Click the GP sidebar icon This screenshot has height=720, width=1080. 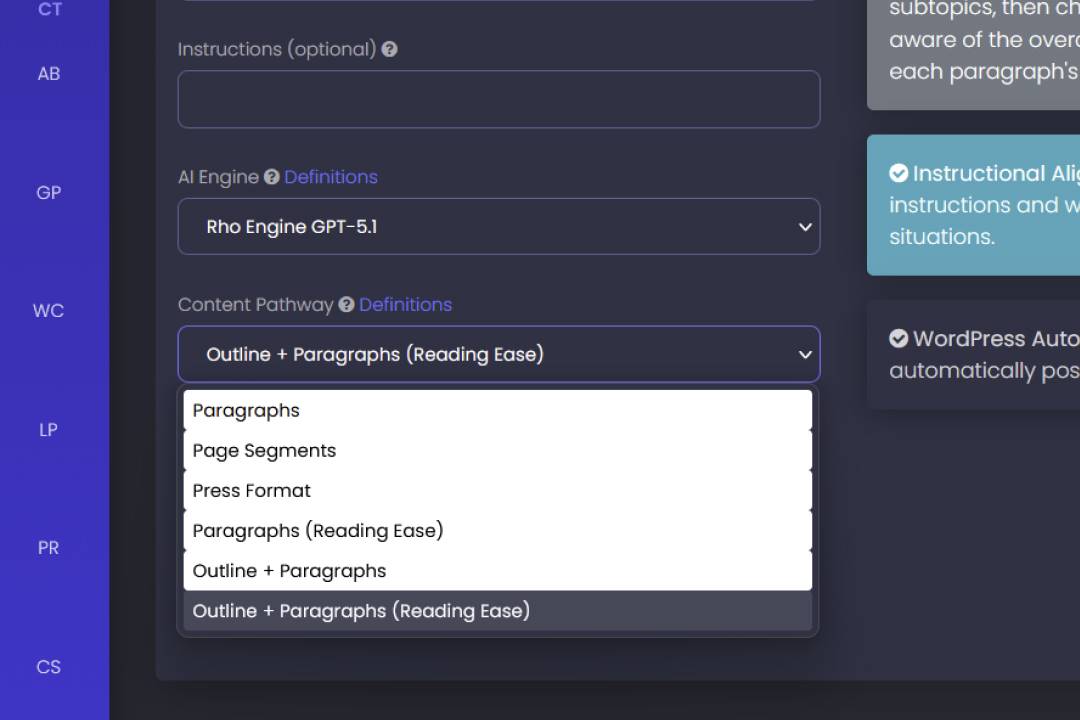(47, 192)
